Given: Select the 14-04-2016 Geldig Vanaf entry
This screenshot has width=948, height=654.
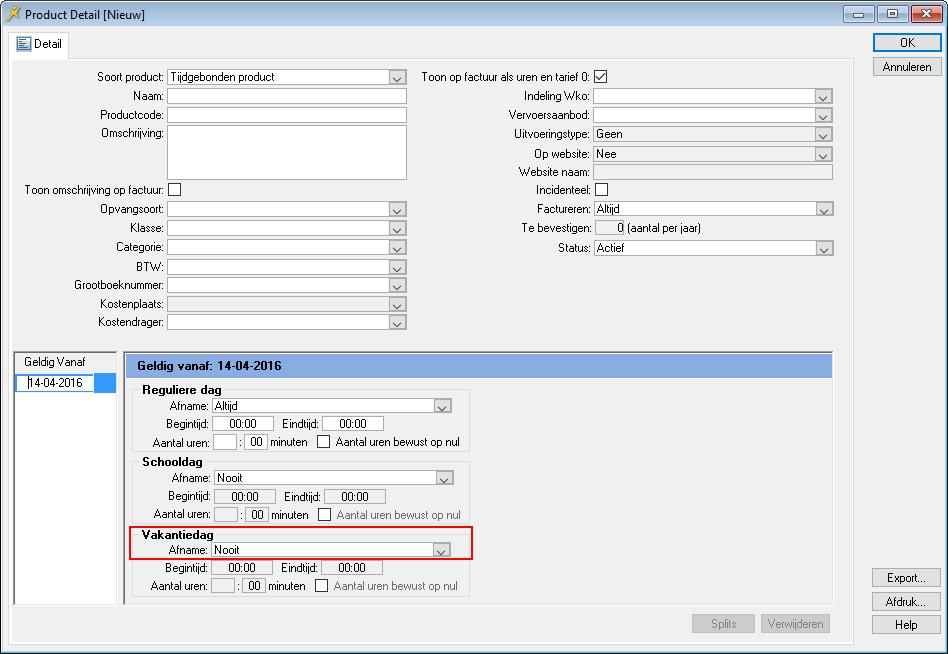Looking at the screenshot, I should click(x=55, y=383).
